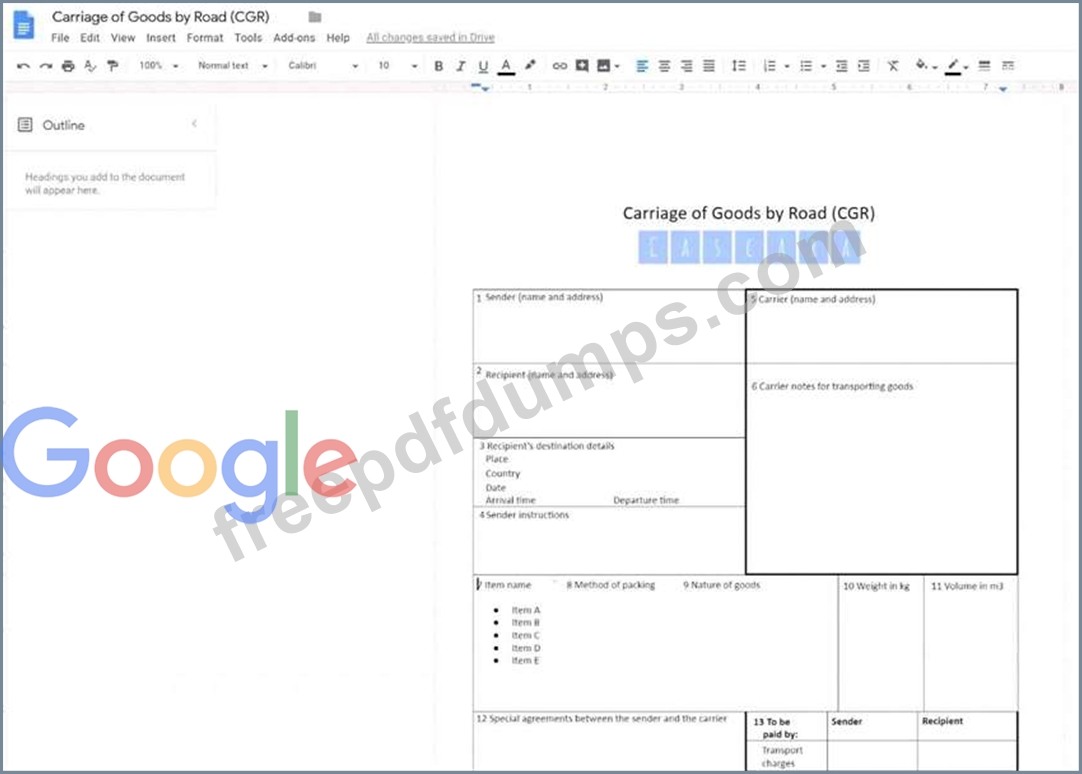Click the '10 Weight in kg' cell
Viewport: 1082px width, 774px height.
click(881, 643)
